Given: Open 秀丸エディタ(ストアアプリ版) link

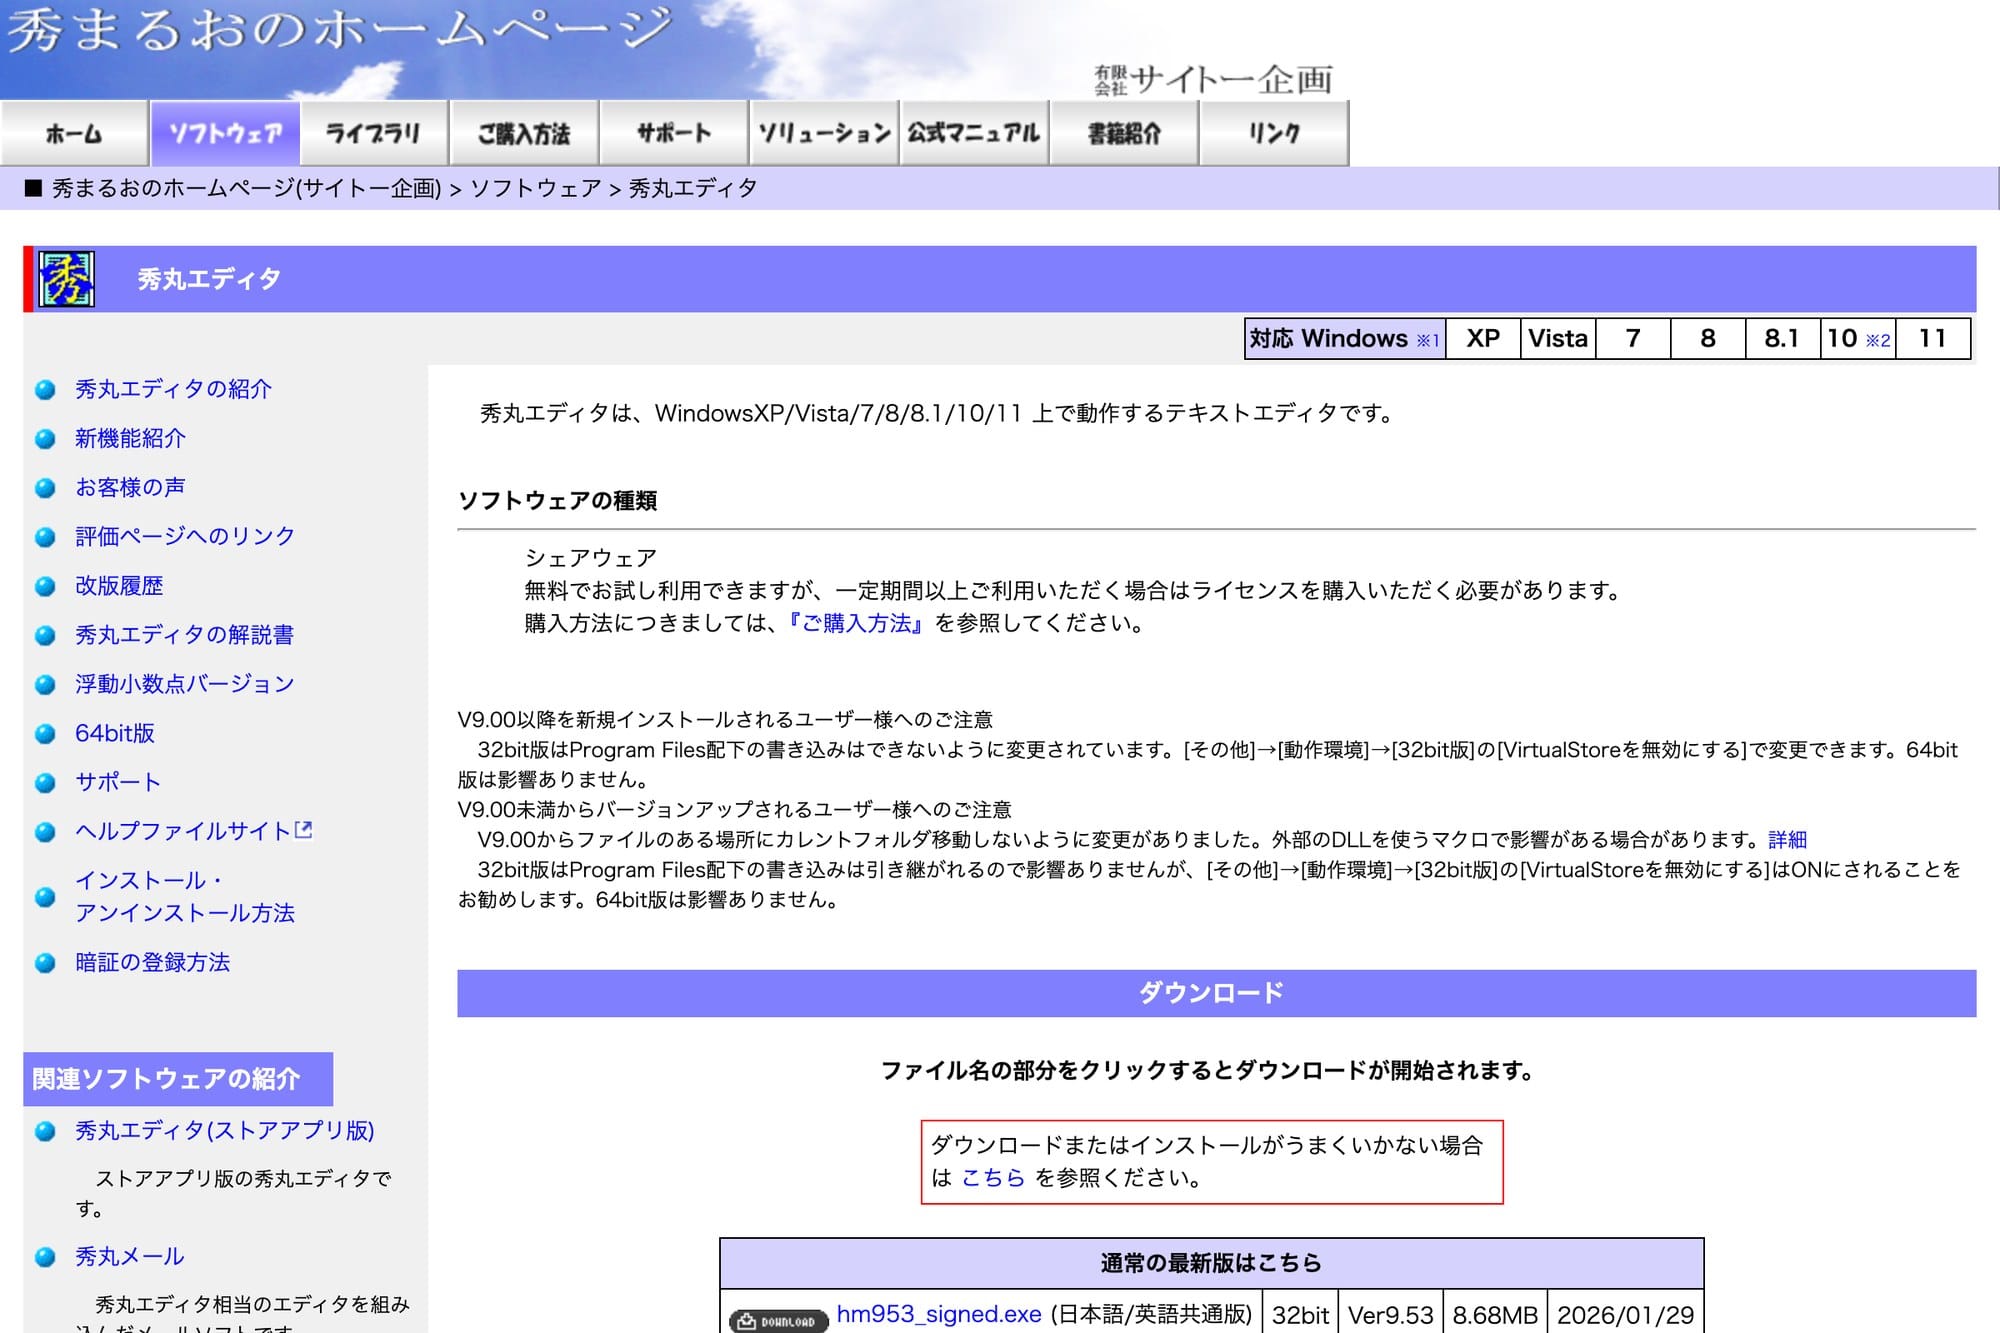Looking at the screenshot, I should [x=225, y=1130].
